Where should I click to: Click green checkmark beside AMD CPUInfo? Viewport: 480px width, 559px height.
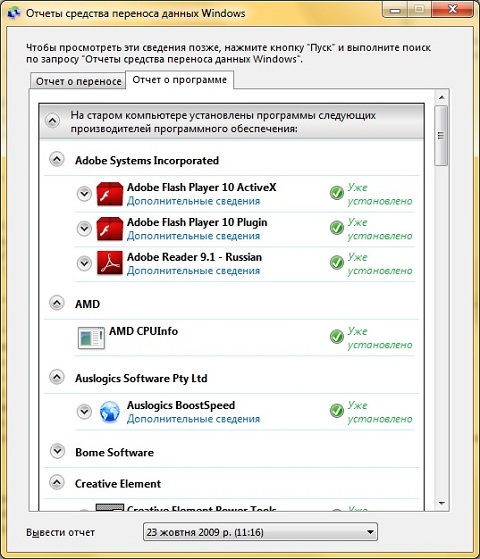click(x=337, y=336)
